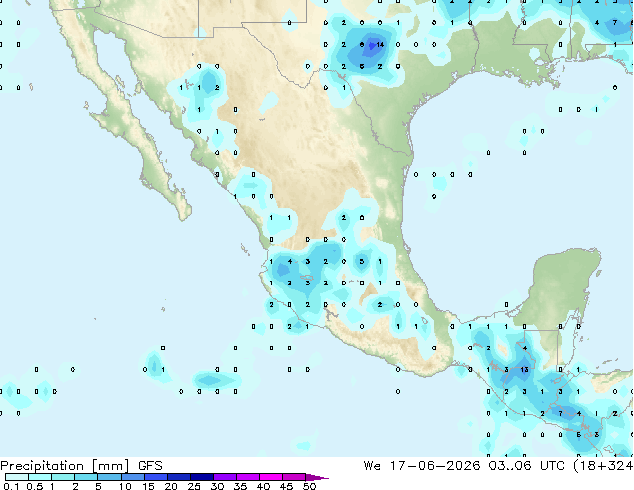Screen dimensions: 634x490
Task: Click the "50" legend scale label
Action: 310,486
